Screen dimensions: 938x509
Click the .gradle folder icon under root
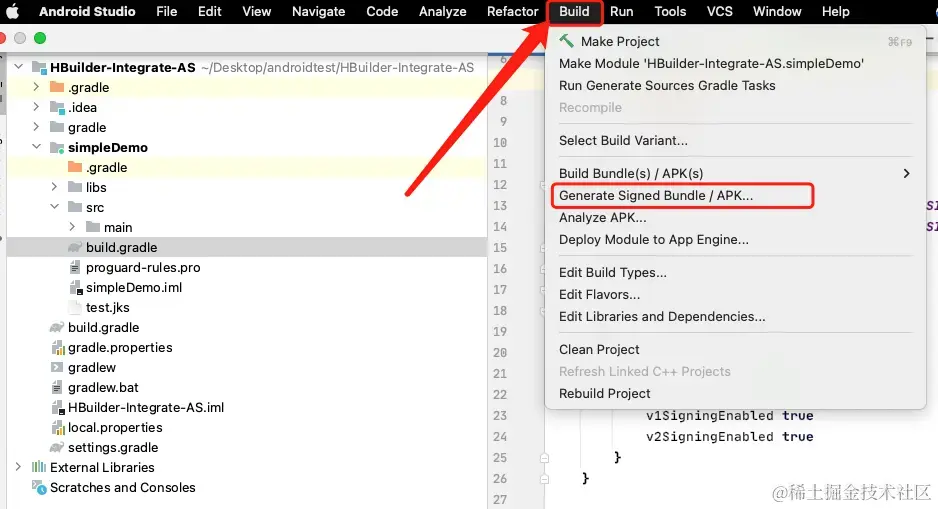click(57, 87)
